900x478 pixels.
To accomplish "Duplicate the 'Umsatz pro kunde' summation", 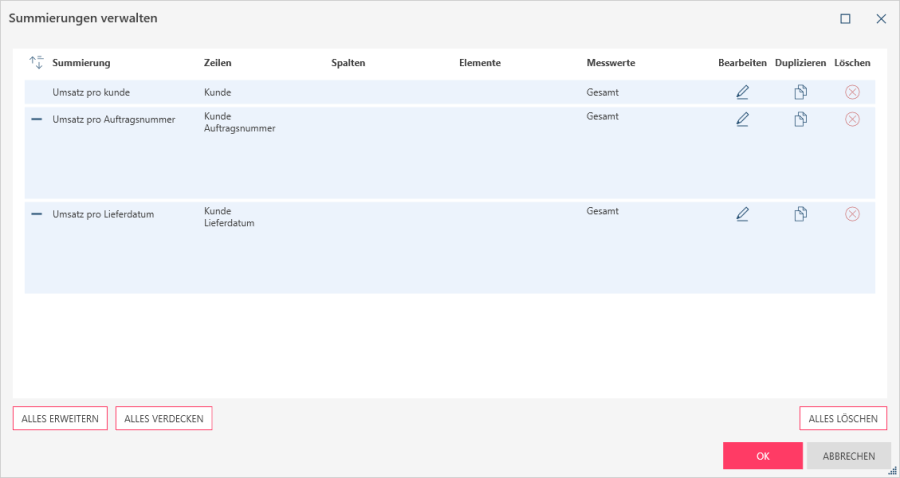I will pos(800,92).
